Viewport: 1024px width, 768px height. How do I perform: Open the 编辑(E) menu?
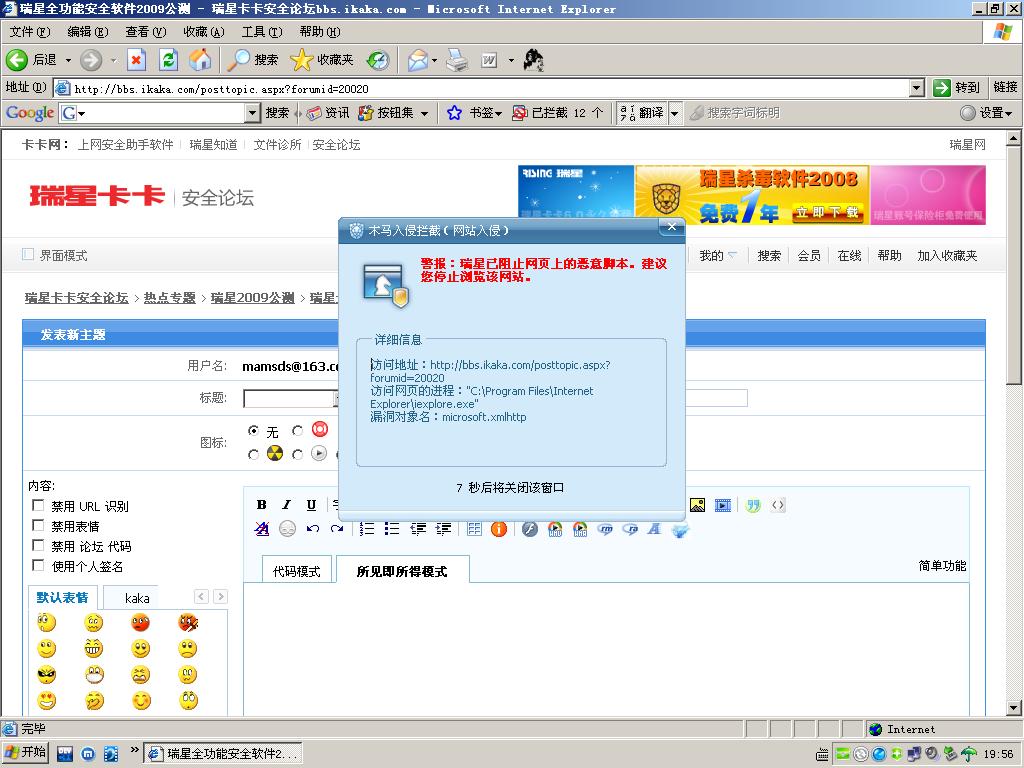88,31
